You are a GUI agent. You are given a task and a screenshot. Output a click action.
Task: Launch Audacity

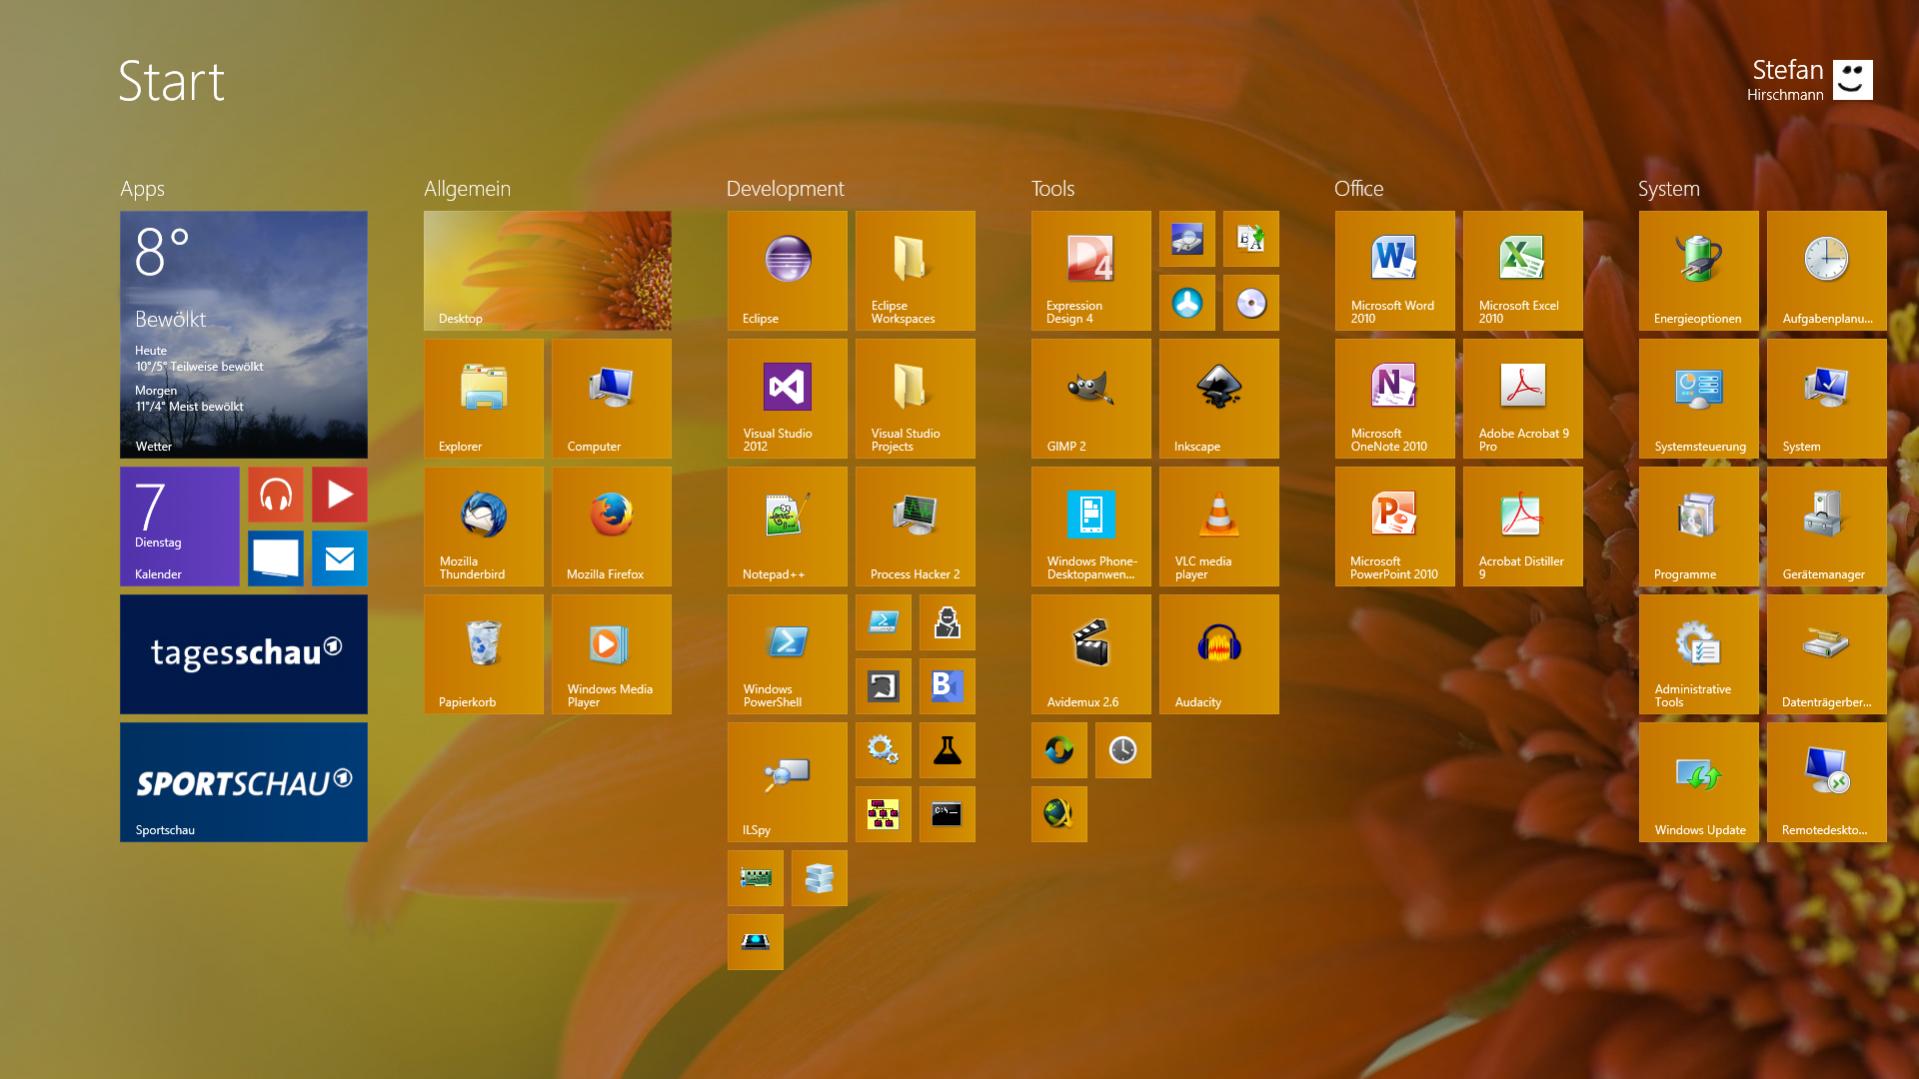point(1220,654)
